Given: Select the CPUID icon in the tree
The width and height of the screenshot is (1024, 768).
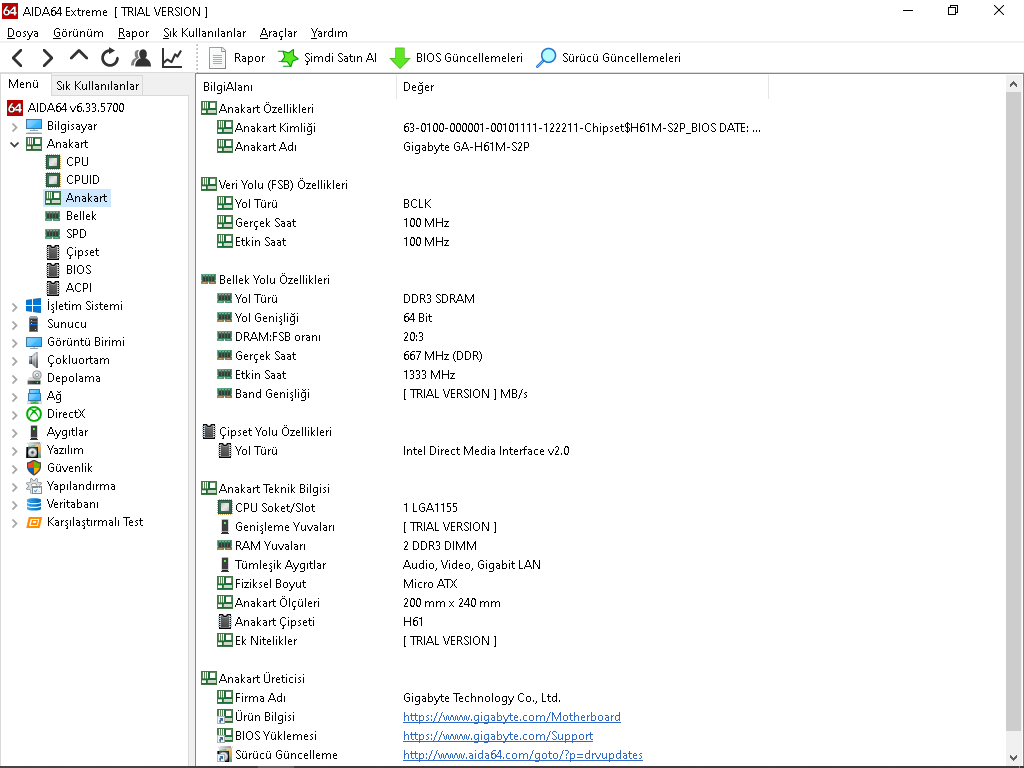Looking at the screenshot, I should pyautogui.click(x=53, y=180).
